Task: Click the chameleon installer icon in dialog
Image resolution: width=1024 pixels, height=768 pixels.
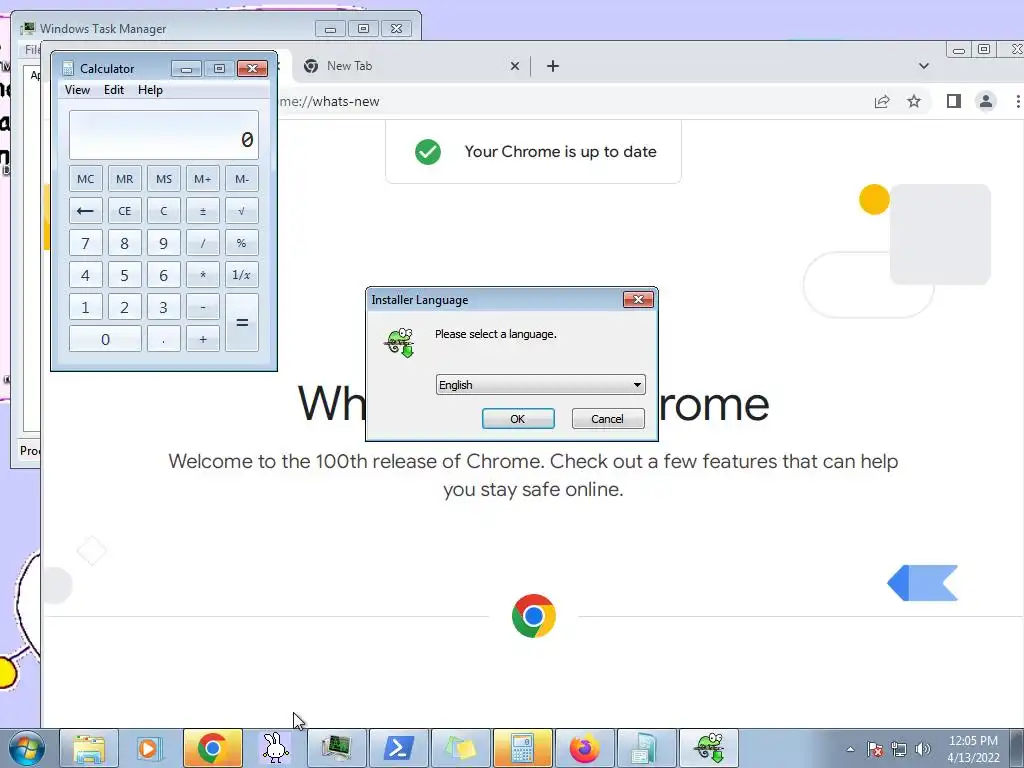Action: click(400, 343)
